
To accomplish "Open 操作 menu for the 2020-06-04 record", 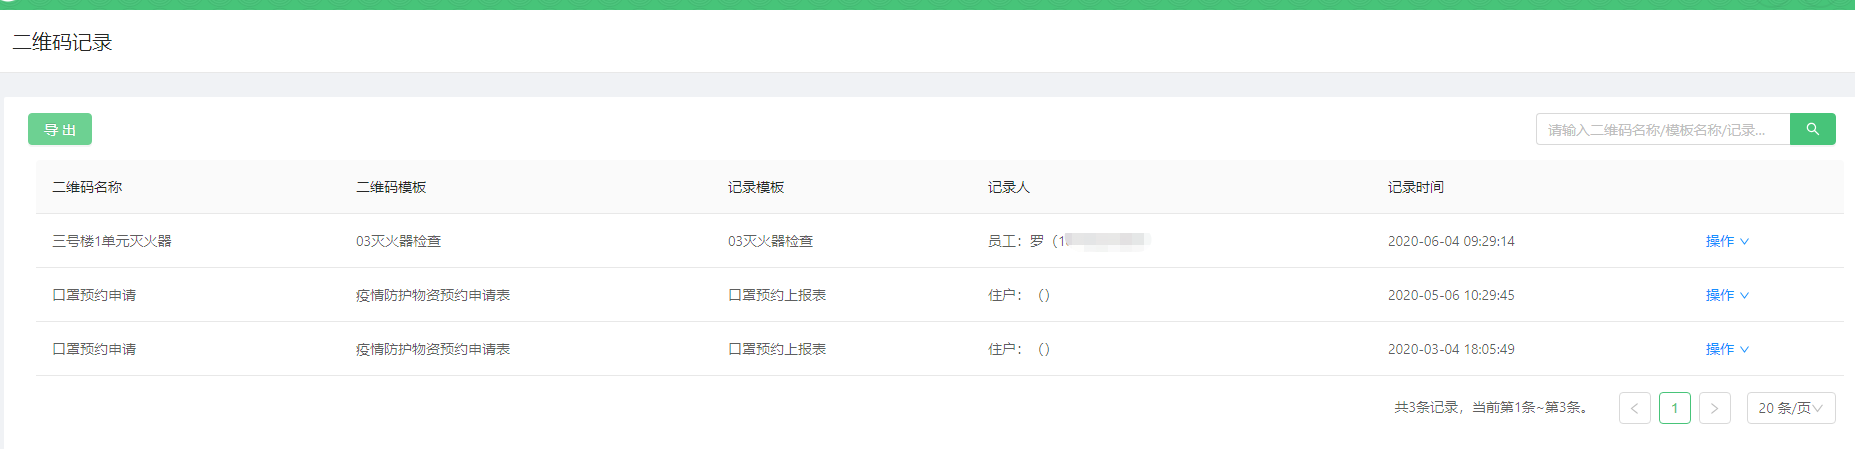I will tap(1726, 241).
